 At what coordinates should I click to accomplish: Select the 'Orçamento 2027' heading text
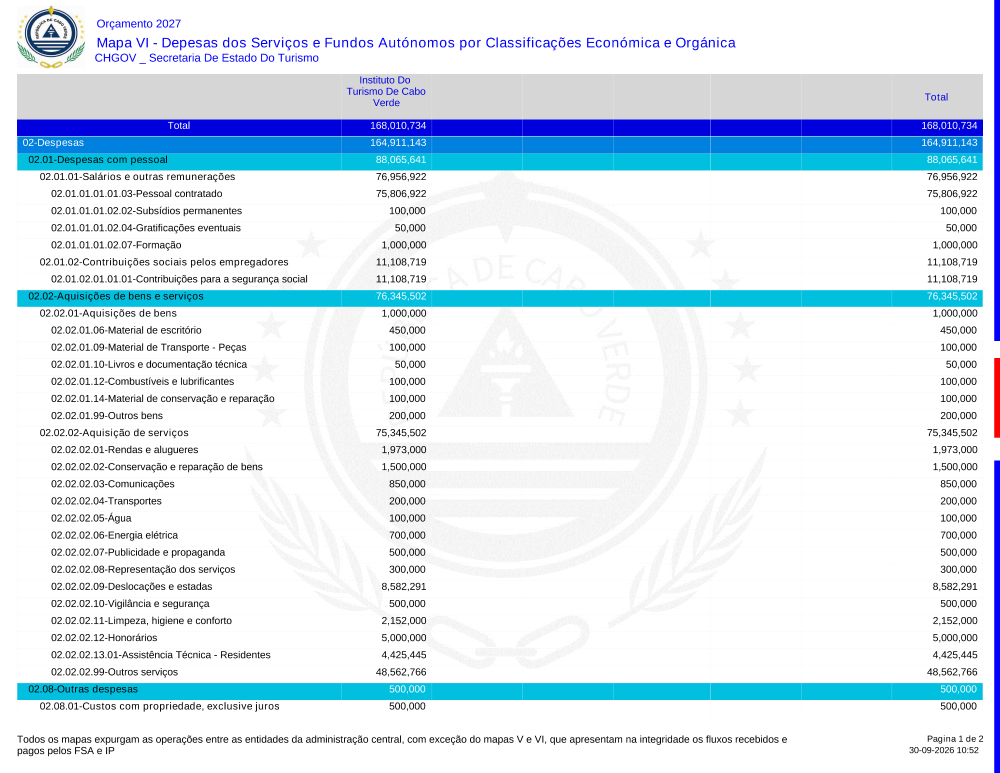[x=138, y=24]
